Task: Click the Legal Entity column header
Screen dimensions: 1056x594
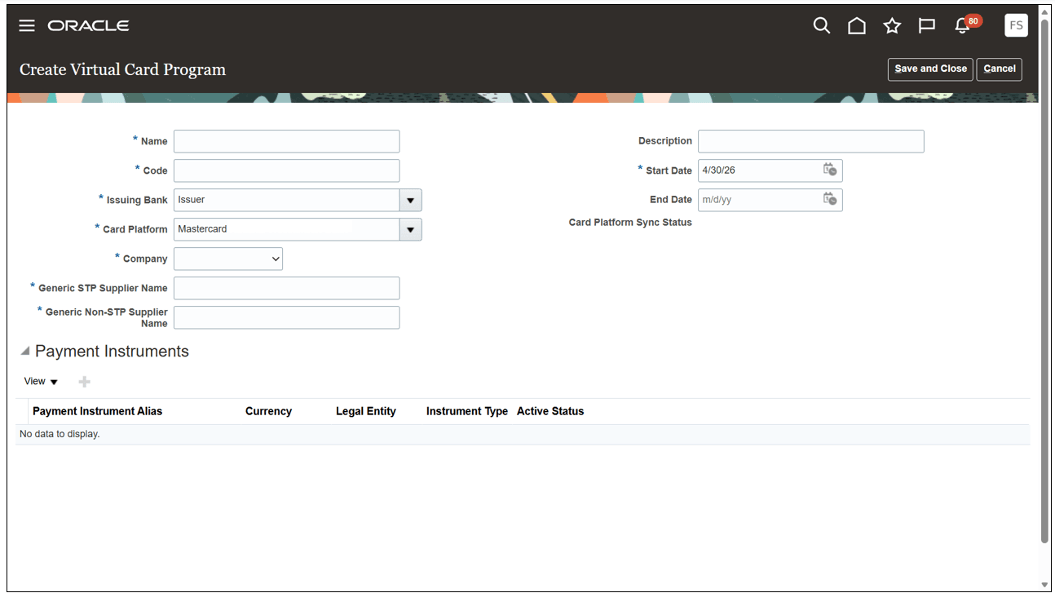Action: [366, 411]
